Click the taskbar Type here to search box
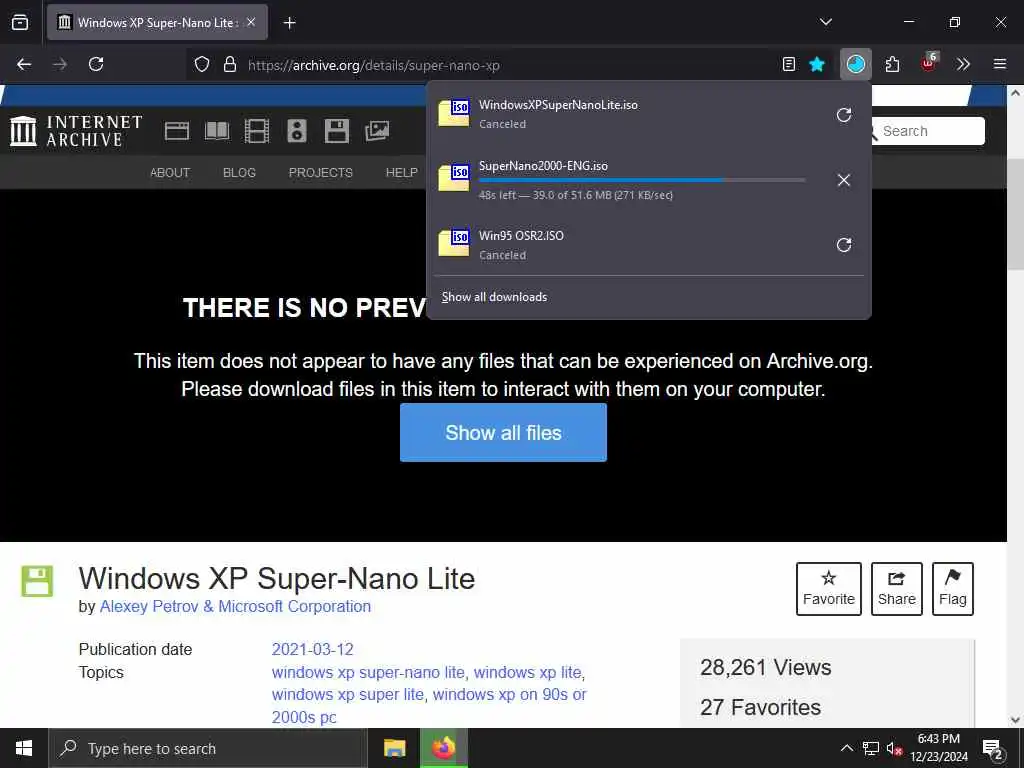The width and height of the screenshot is (1024, 768). pyautogui.click(x=208, y=748)
